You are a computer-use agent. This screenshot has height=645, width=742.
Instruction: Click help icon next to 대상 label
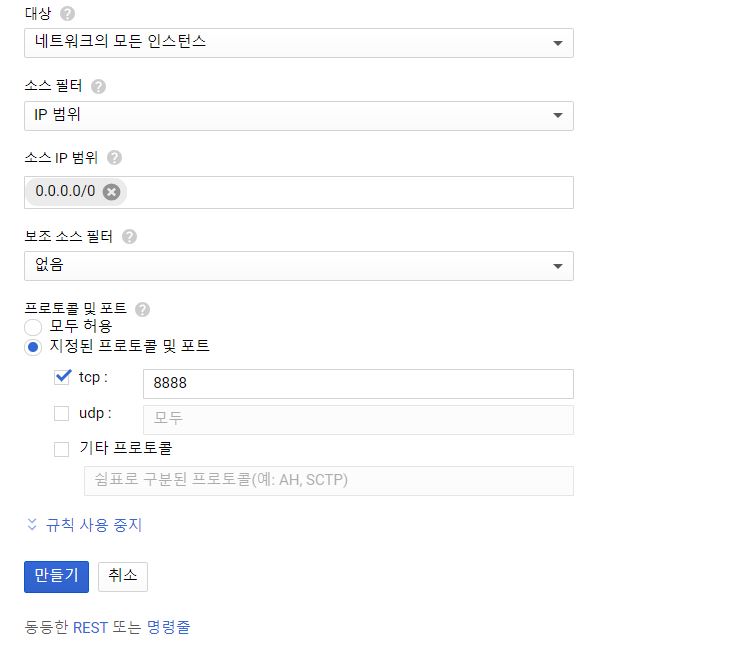pyautogui.click(x=67, y=14)
